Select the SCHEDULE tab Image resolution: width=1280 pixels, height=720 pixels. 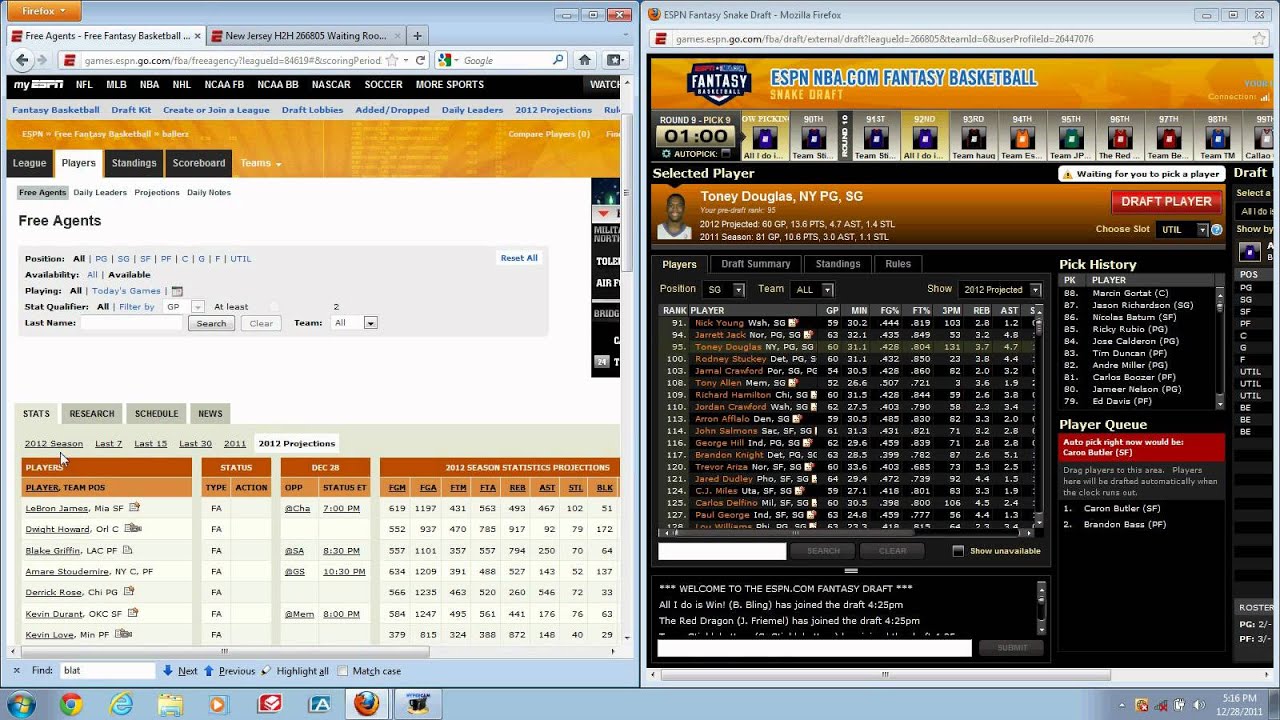[x=156, y=413]
